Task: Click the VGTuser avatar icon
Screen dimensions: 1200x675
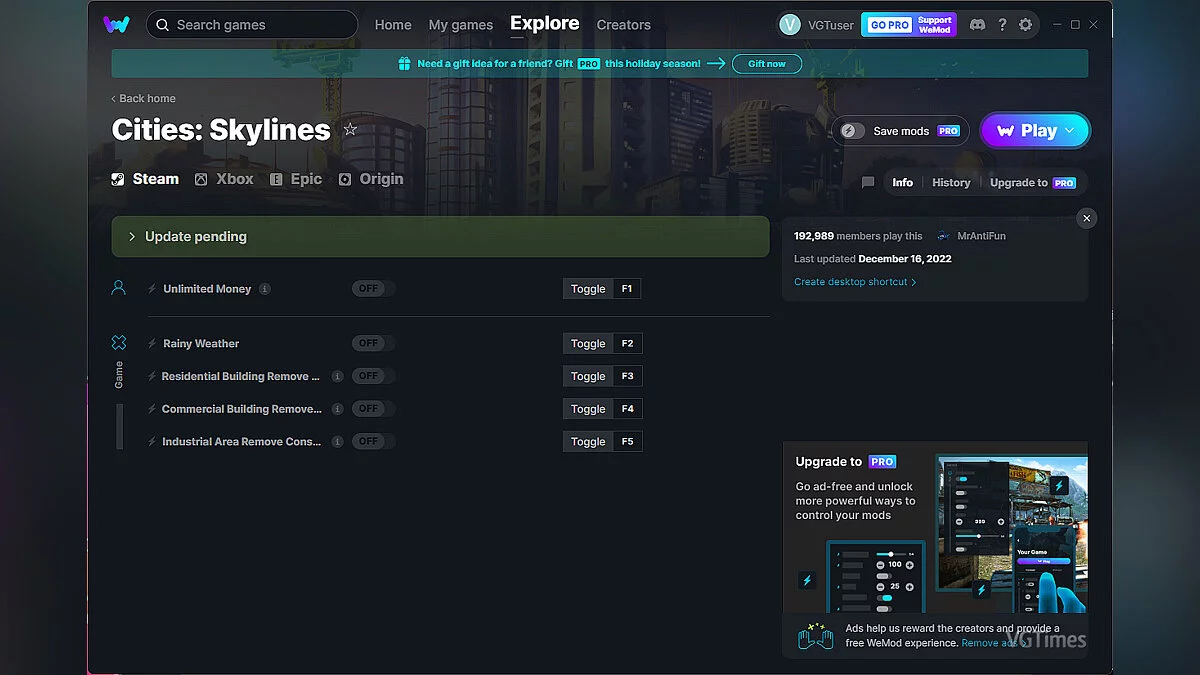Action: coord(790,25)
